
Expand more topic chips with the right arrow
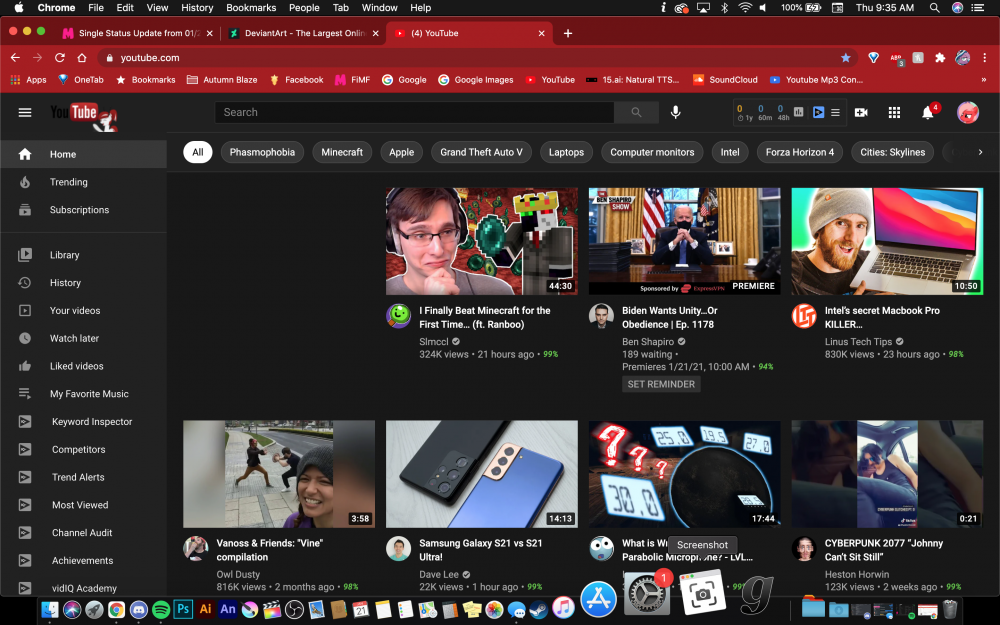point(979,152)
